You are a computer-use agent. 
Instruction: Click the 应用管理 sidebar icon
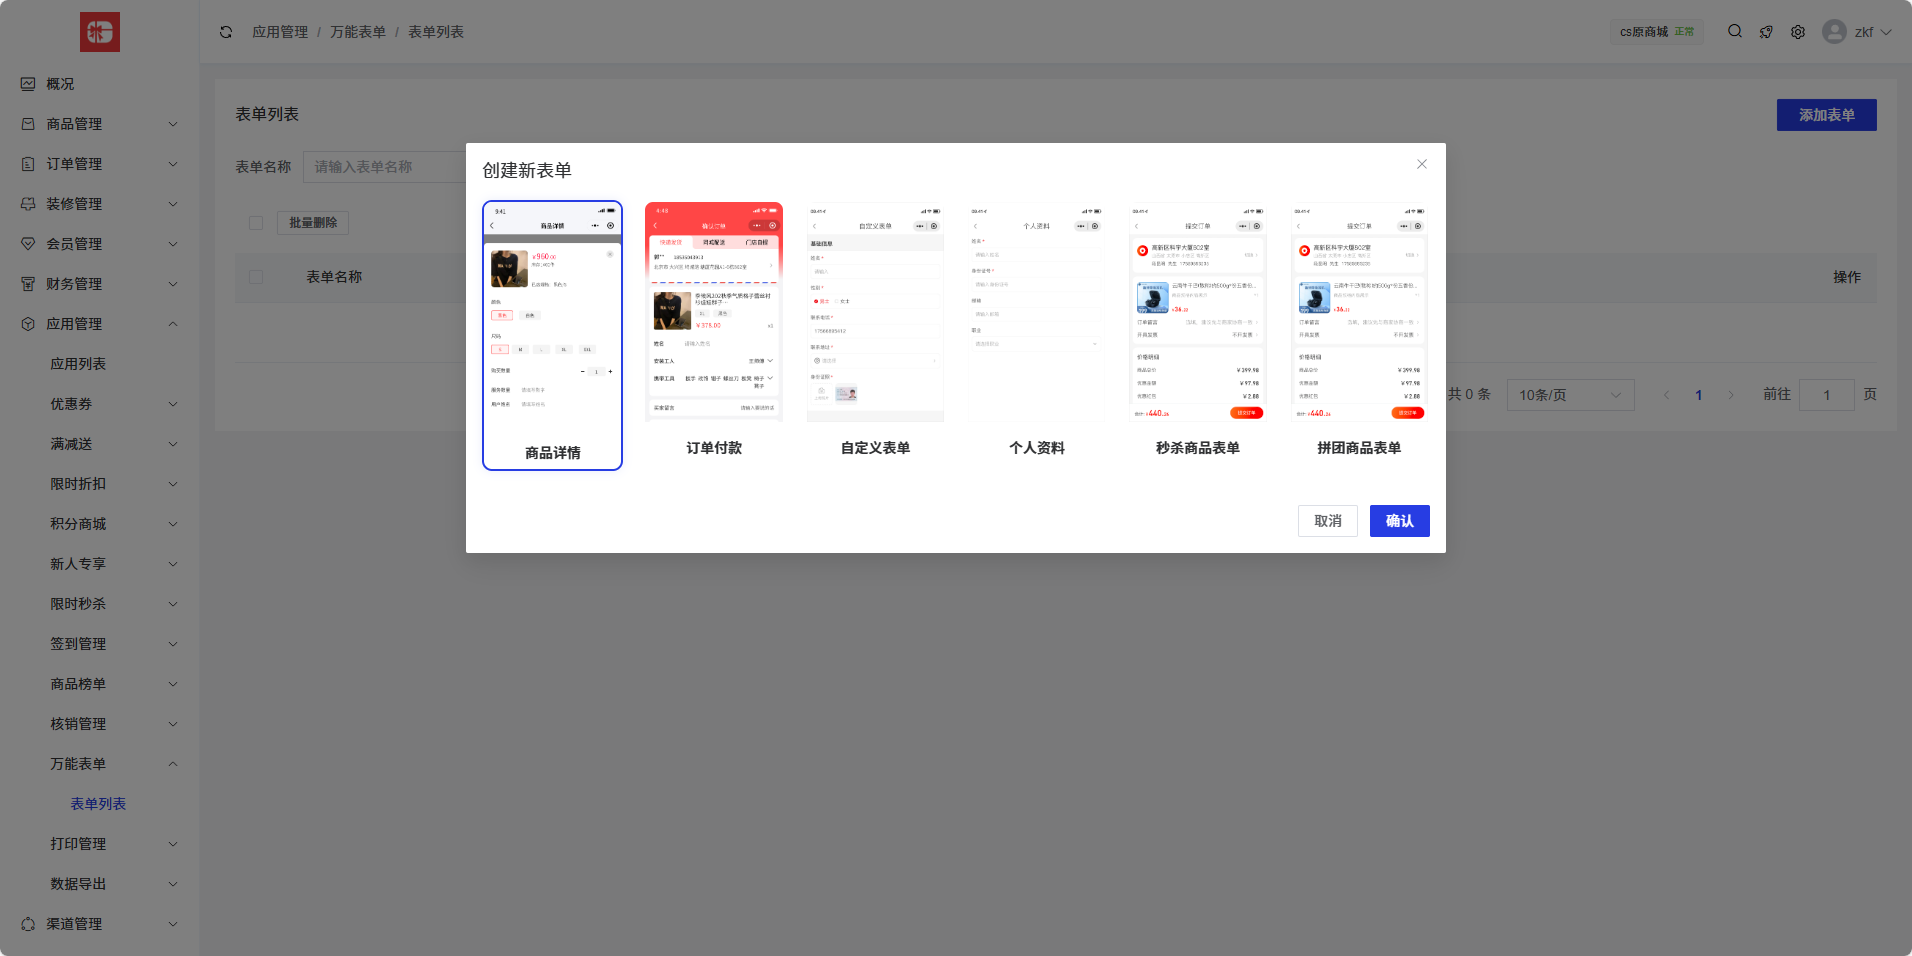(28, 324)
